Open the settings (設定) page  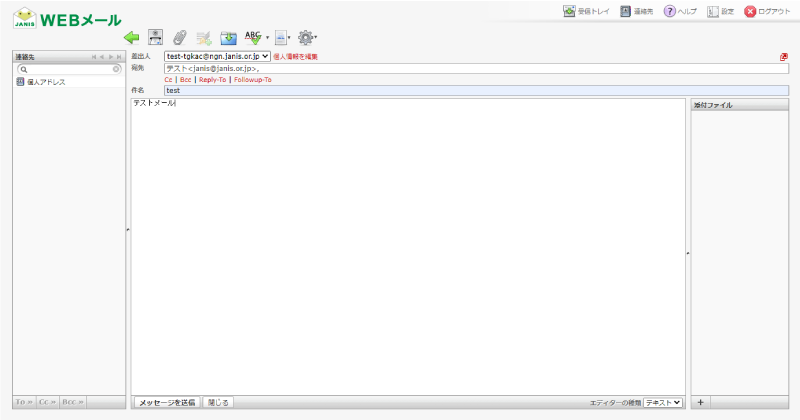coord(720,11)
